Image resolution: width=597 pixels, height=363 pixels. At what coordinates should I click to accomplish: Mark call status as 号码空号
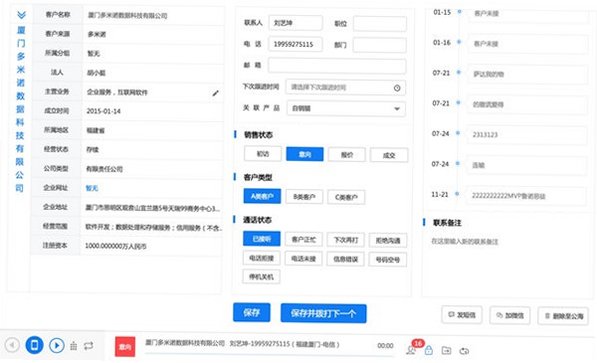click(x=387, y=260)
